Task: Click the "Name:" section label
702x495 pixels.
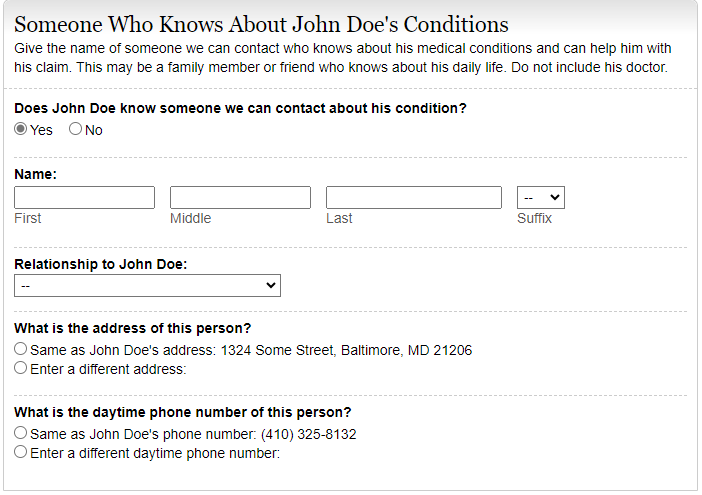Action: 35,174
